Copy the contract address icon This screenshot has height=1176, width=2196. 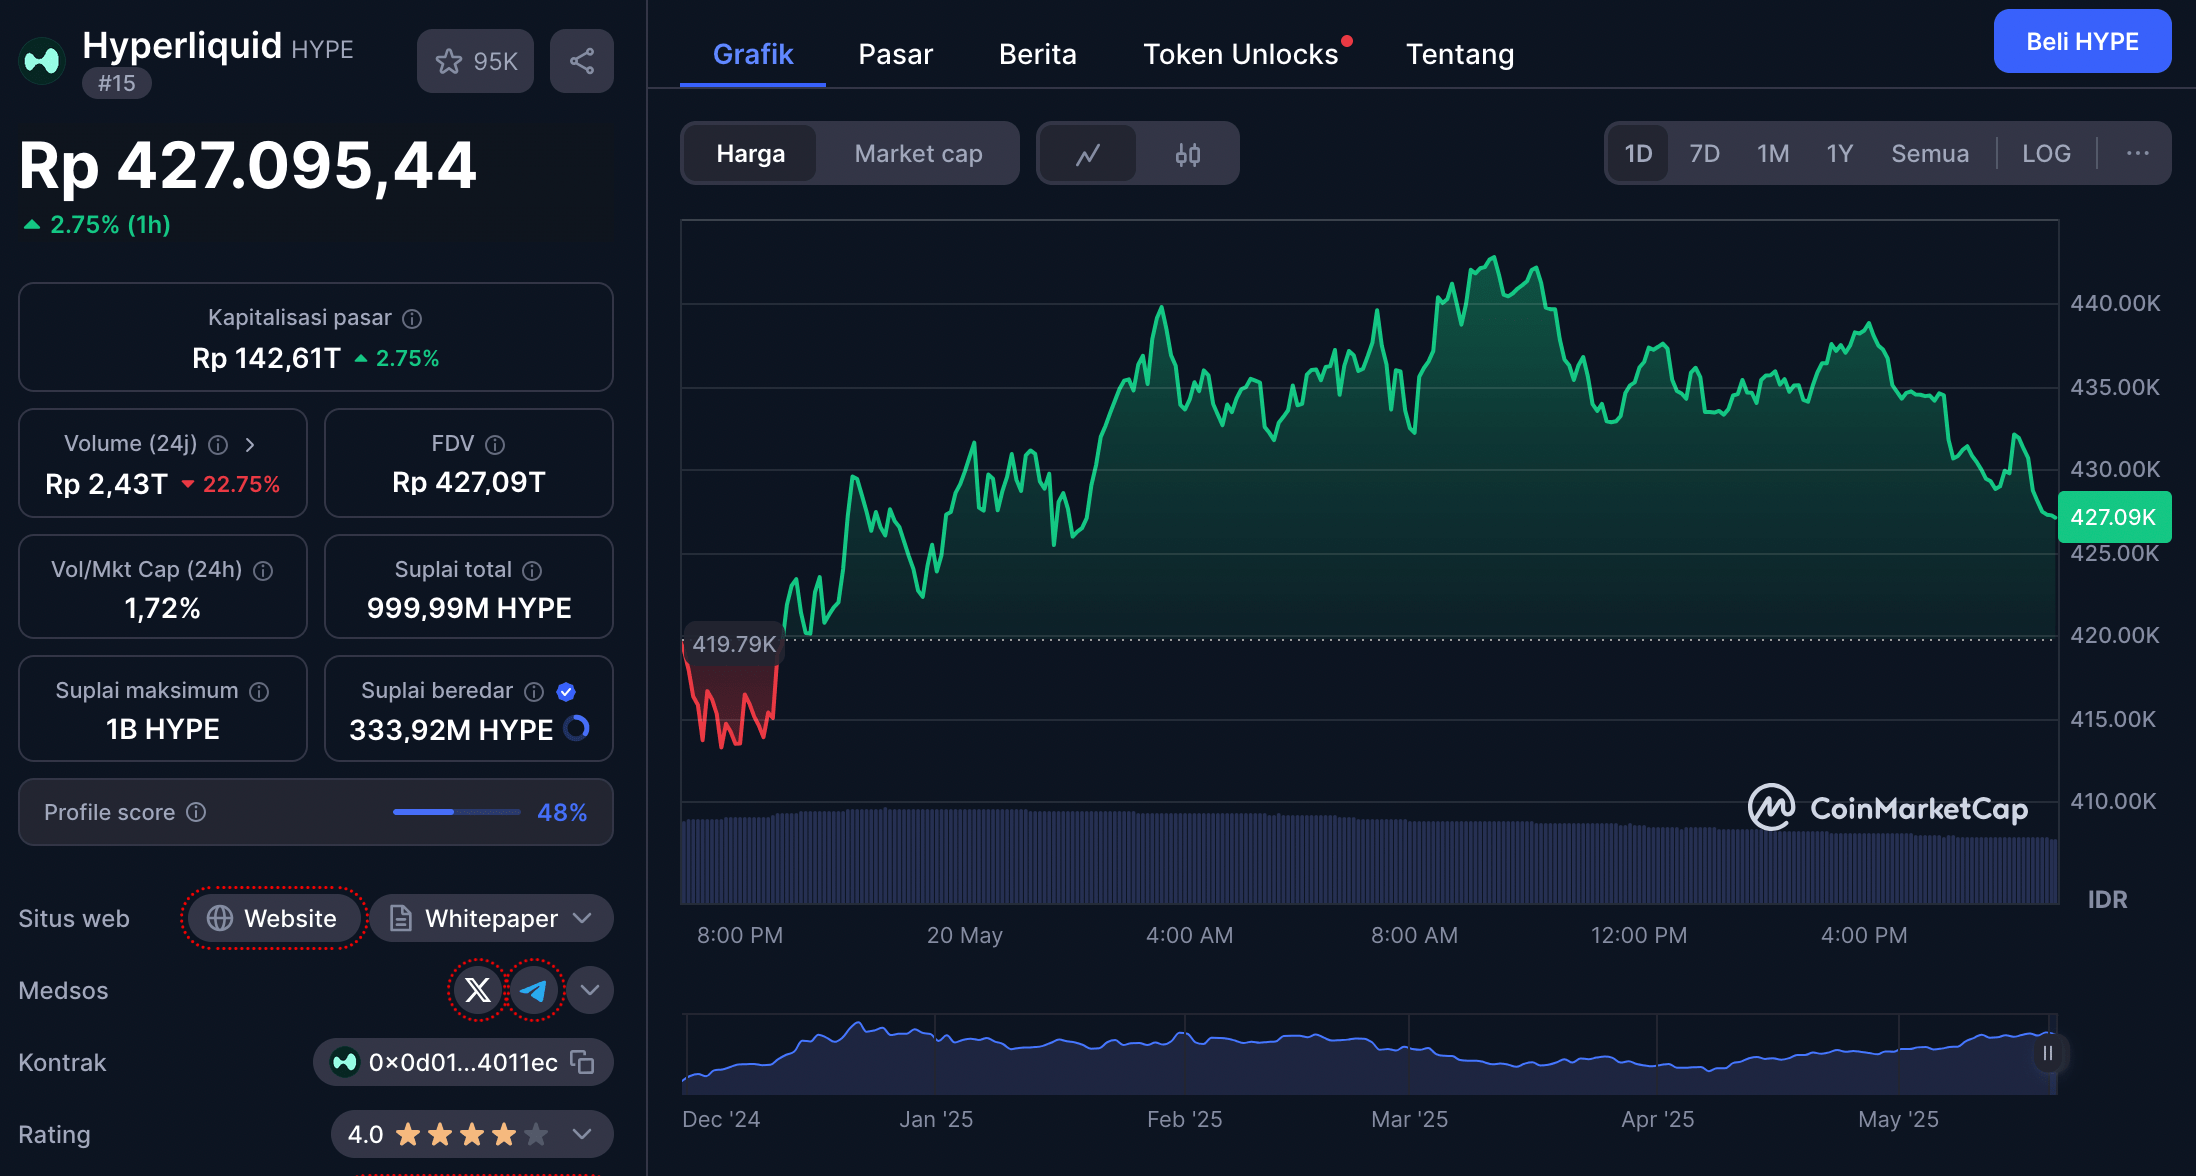(582, 1062)
